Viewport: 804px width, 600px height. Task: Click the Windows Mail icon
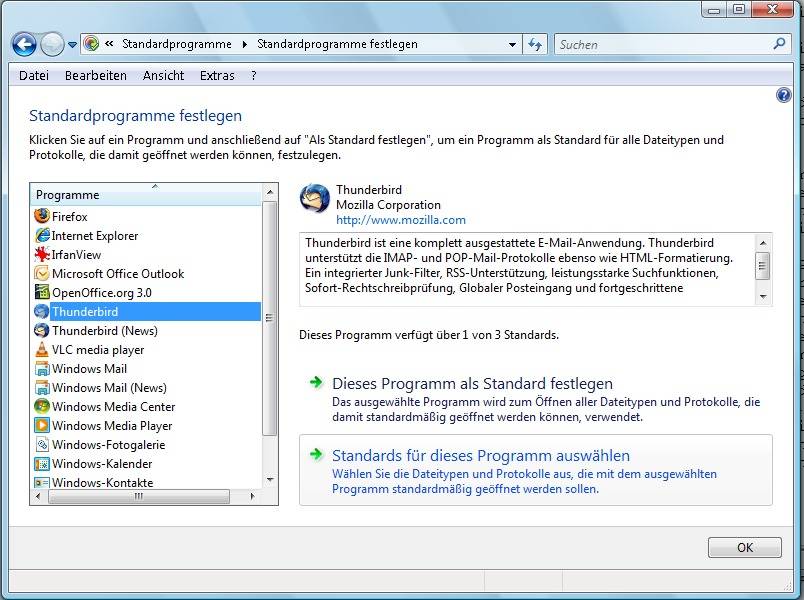(42, 368)
